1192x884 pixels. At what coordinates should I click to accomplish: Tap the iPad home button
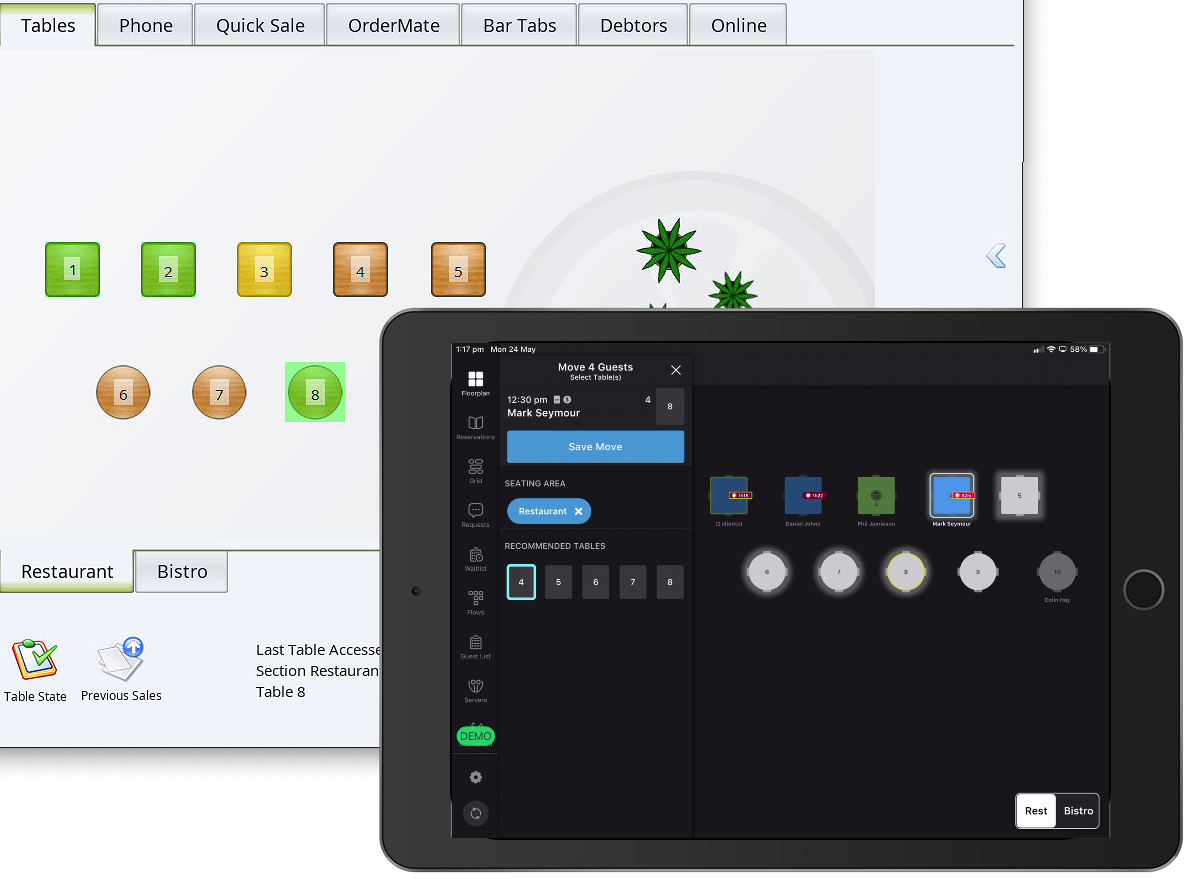[1143, 589]
